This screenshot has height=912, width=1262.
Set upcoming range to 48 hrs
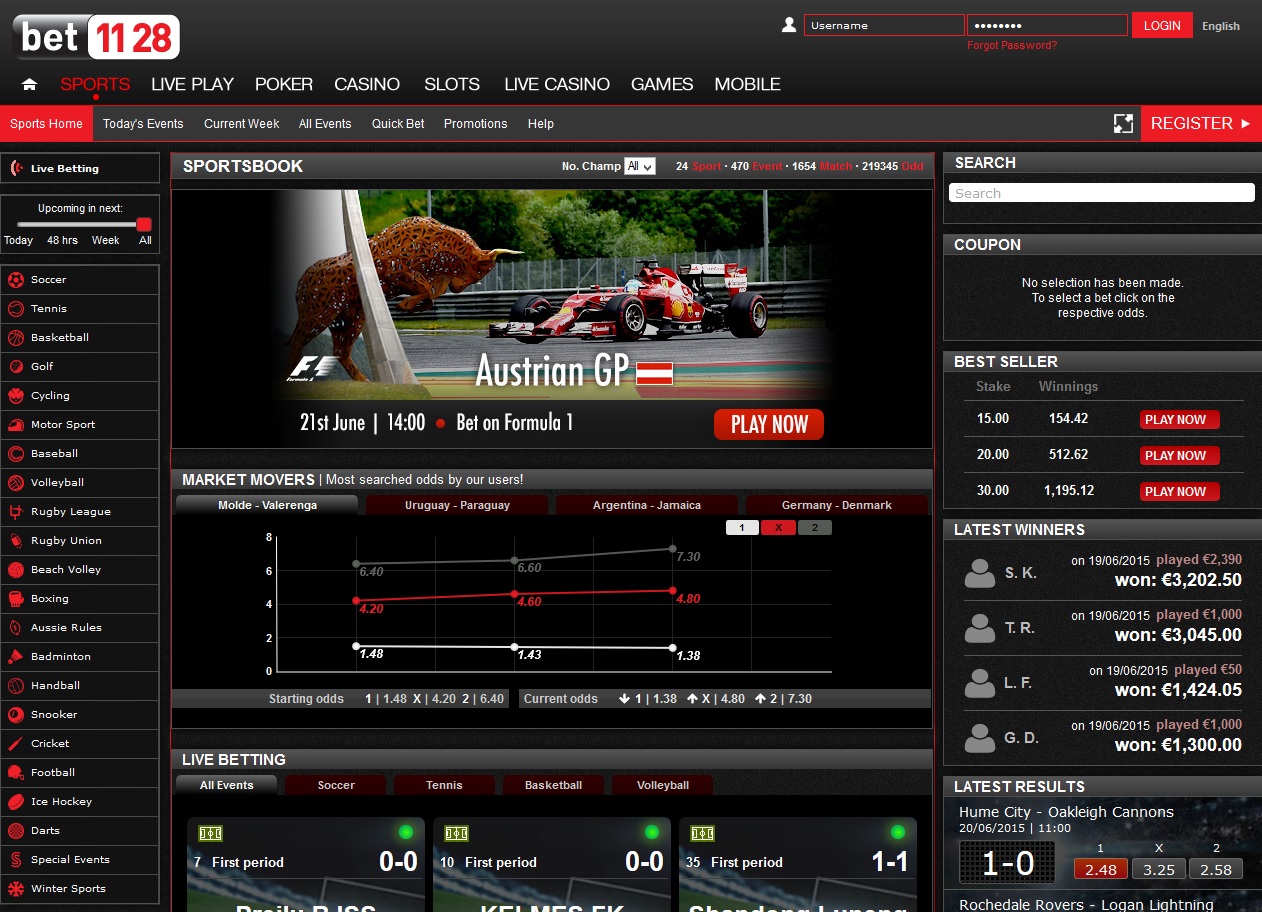(62, 240)
